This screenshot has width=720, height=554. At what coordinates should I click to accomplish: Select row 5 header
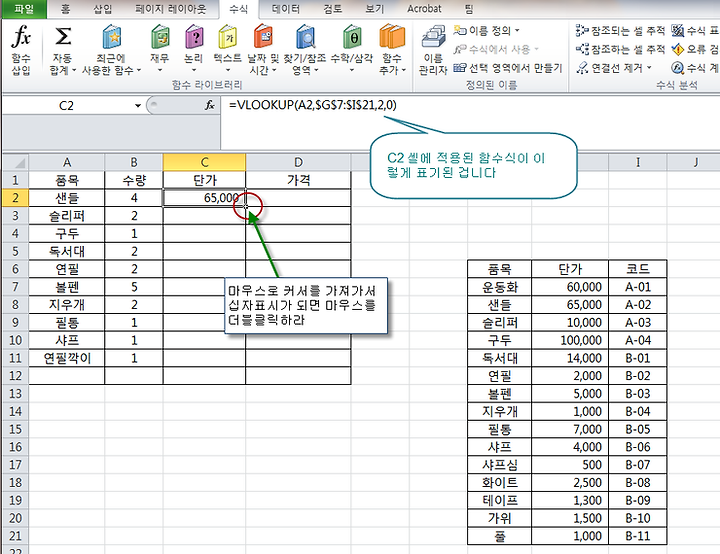pos(16,251)
